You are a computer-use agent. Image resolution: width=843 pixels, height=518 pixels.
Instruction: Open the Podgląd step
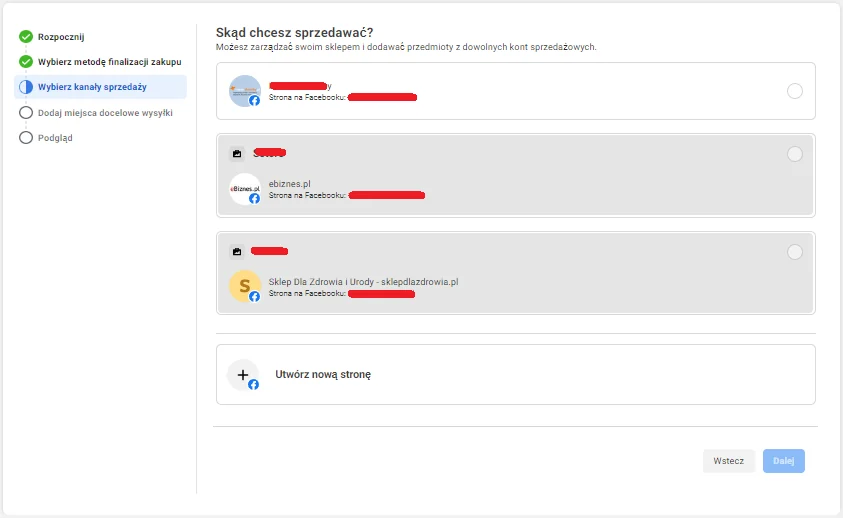[x=55, y=138]
